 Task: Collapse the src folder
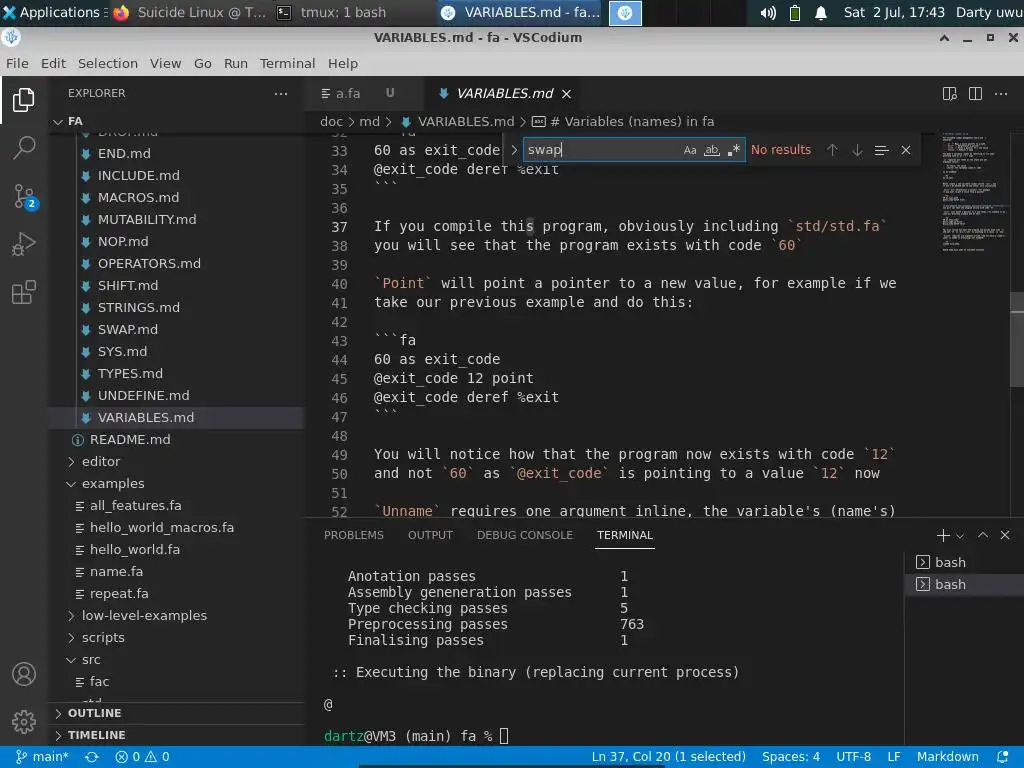[176, 660]
